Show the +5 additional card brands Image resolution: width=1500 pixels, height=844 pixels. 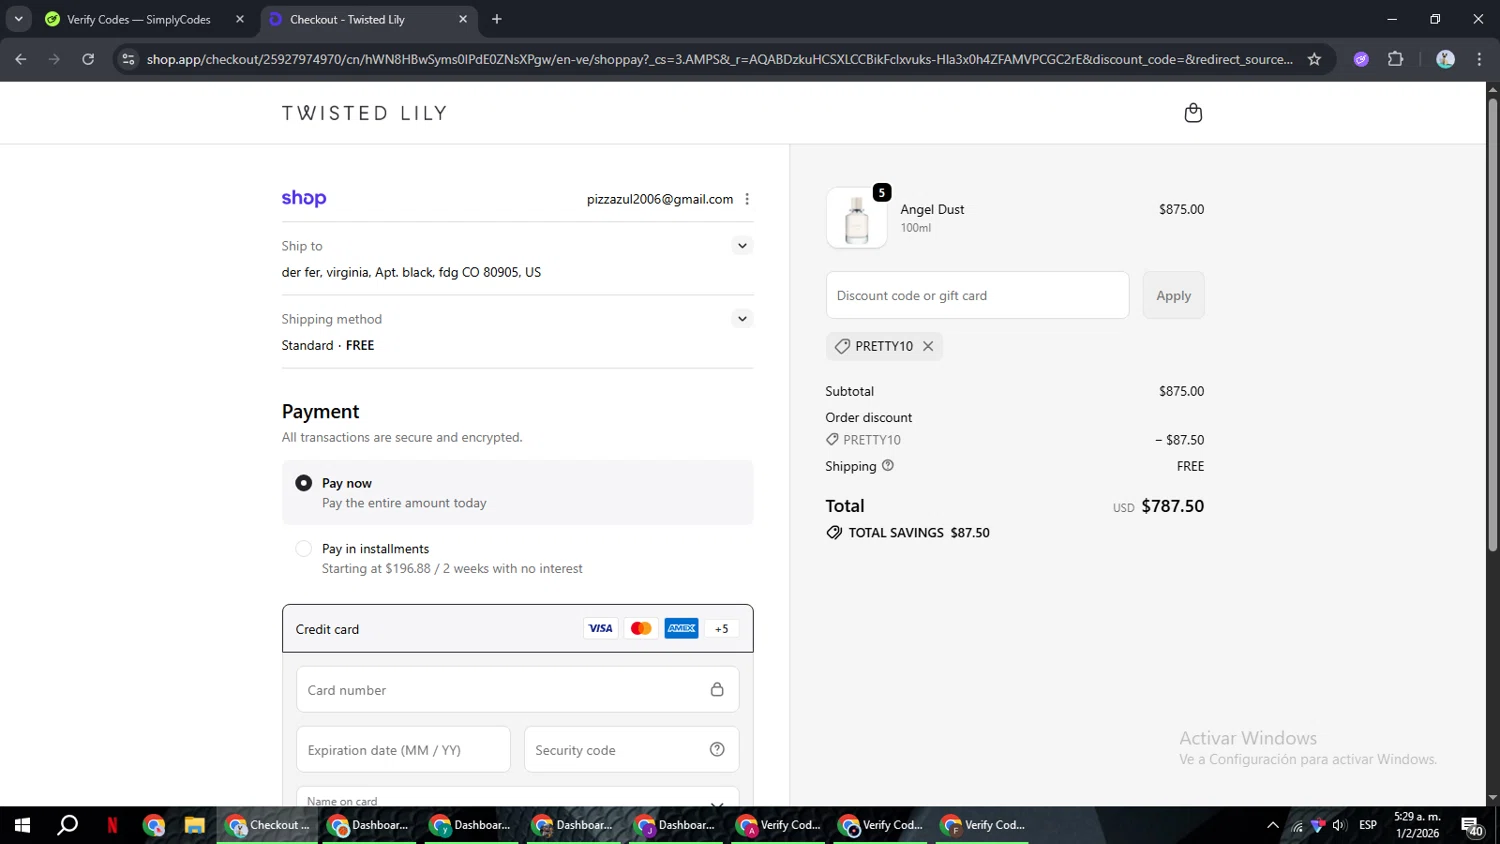click(722, 629)
